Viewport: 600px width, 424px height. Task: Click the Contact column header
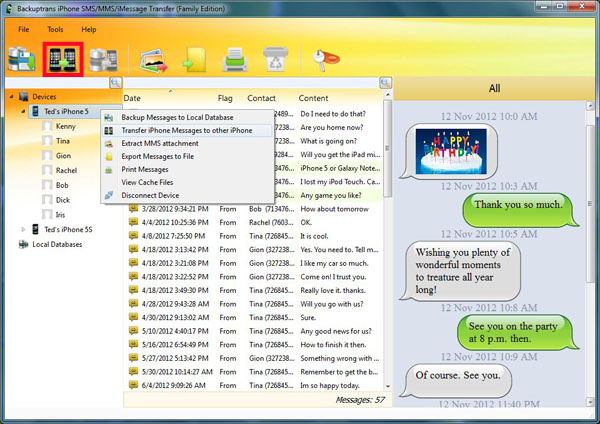261,98
